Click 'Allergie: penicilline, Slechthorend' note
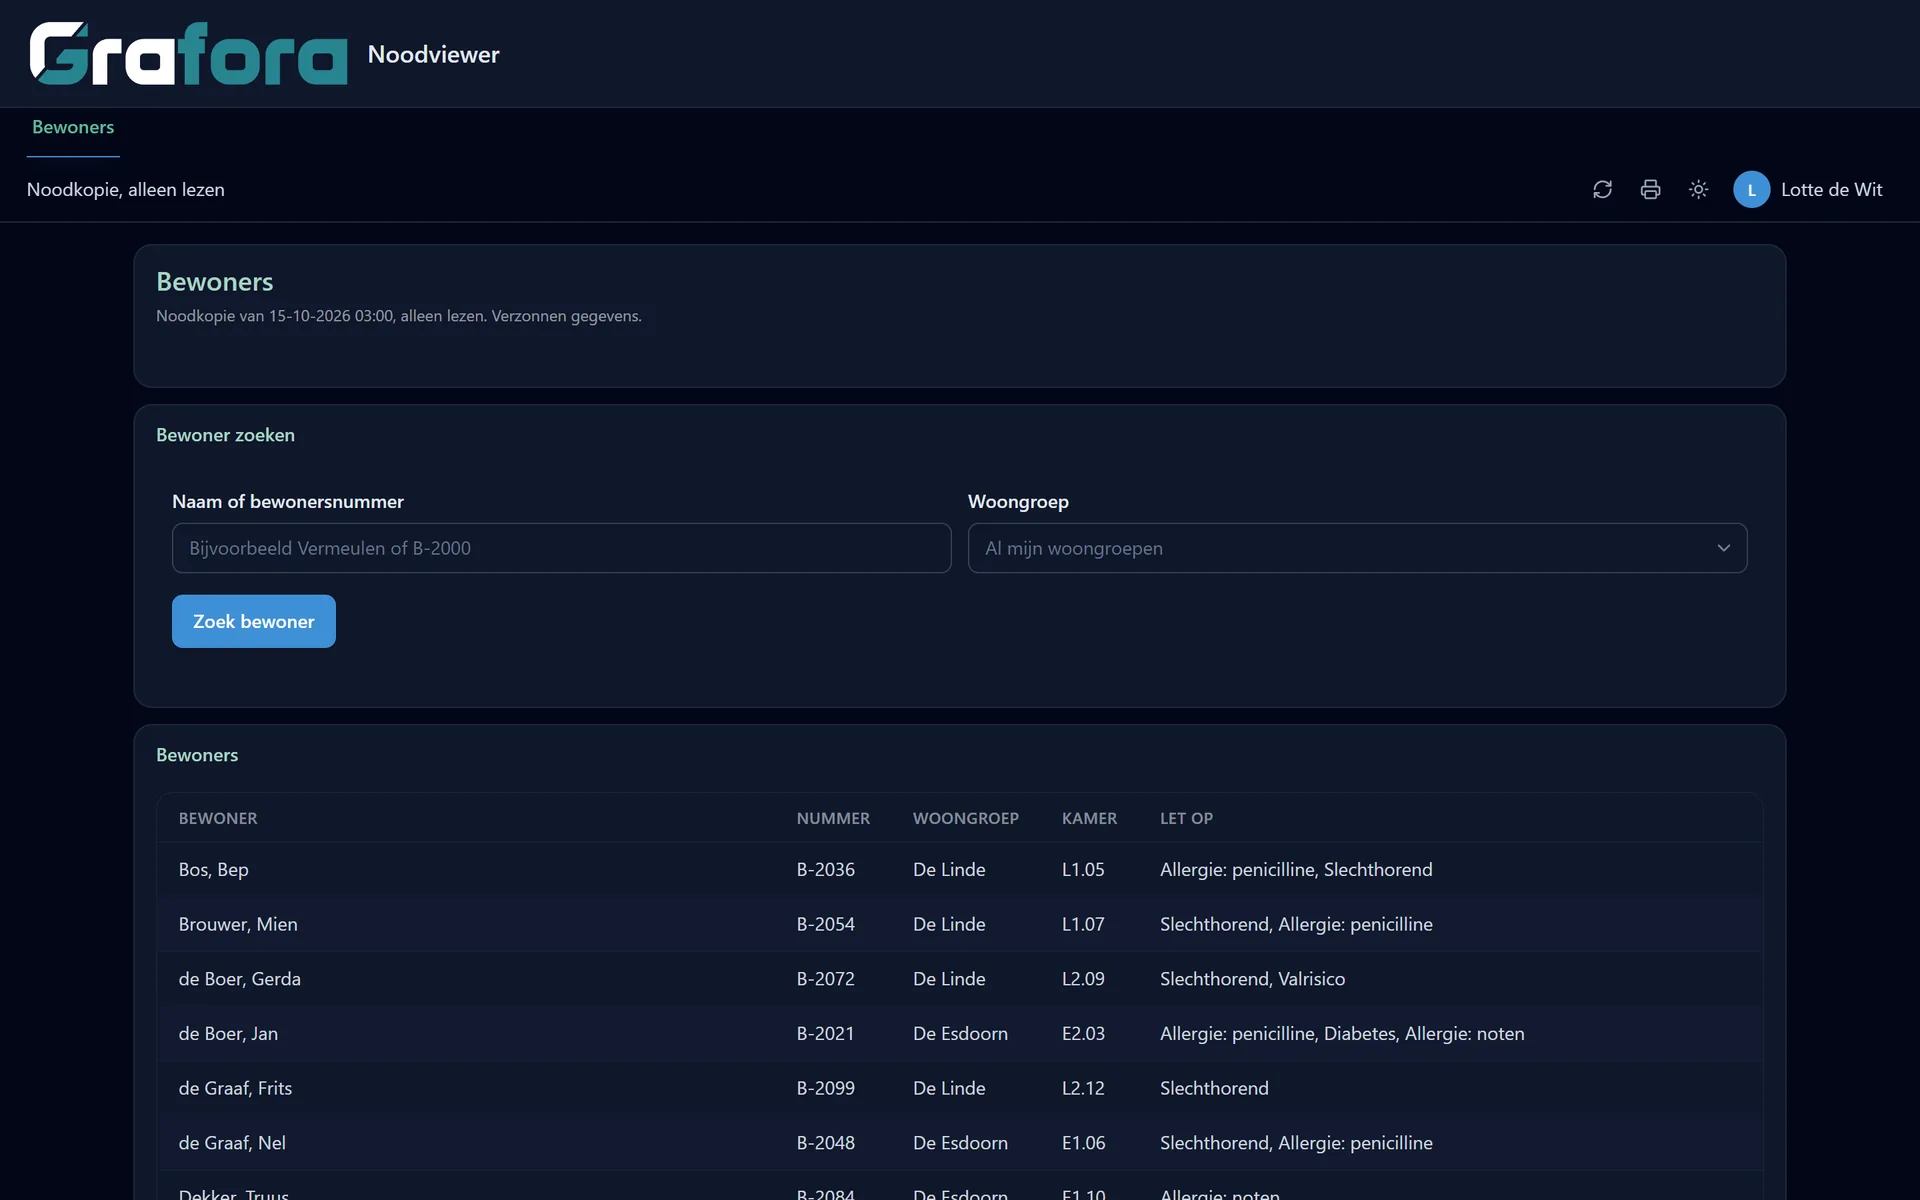The height and width of the screenshot is (1200, 1920). tap(1296, 870)
